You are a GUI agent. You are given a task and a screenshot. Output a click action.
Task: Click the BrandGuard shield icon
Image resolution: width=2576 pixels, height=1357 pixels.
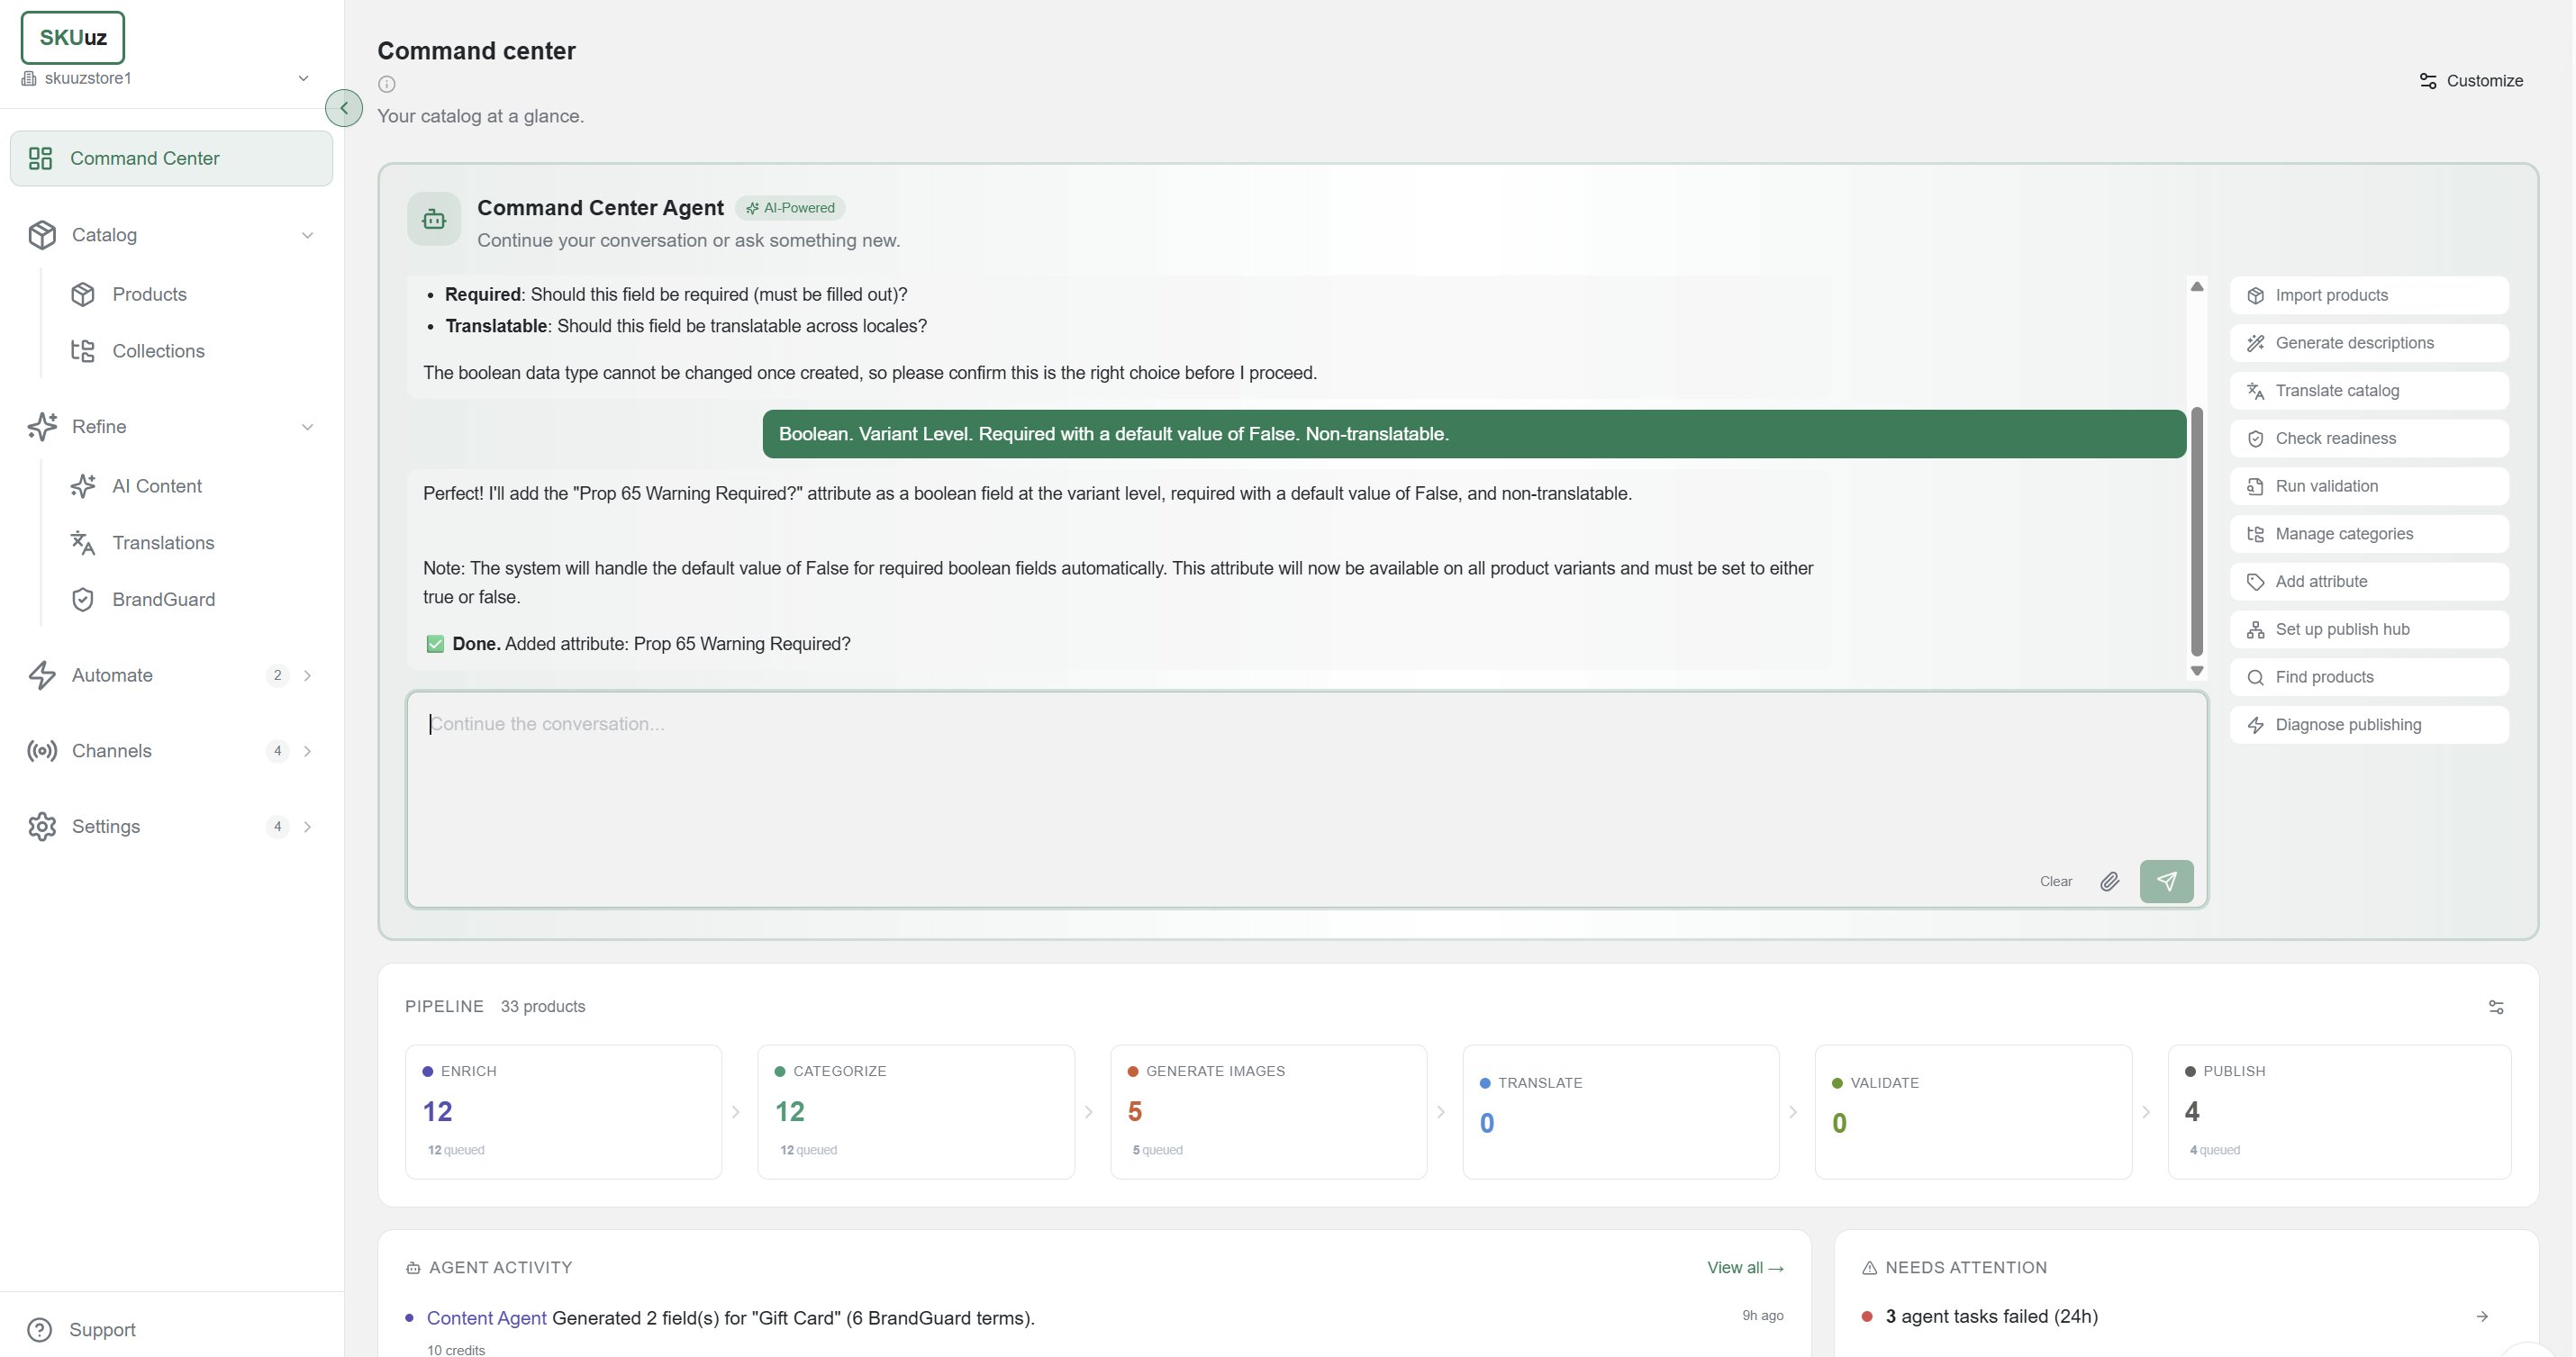tap(83, 600)
